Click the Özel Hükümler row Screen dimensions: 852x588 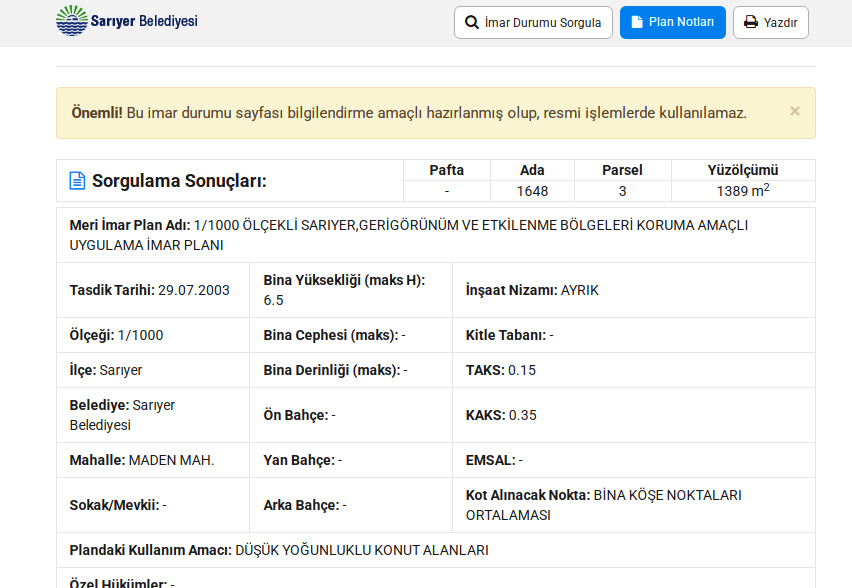click(x=436, y=579)
